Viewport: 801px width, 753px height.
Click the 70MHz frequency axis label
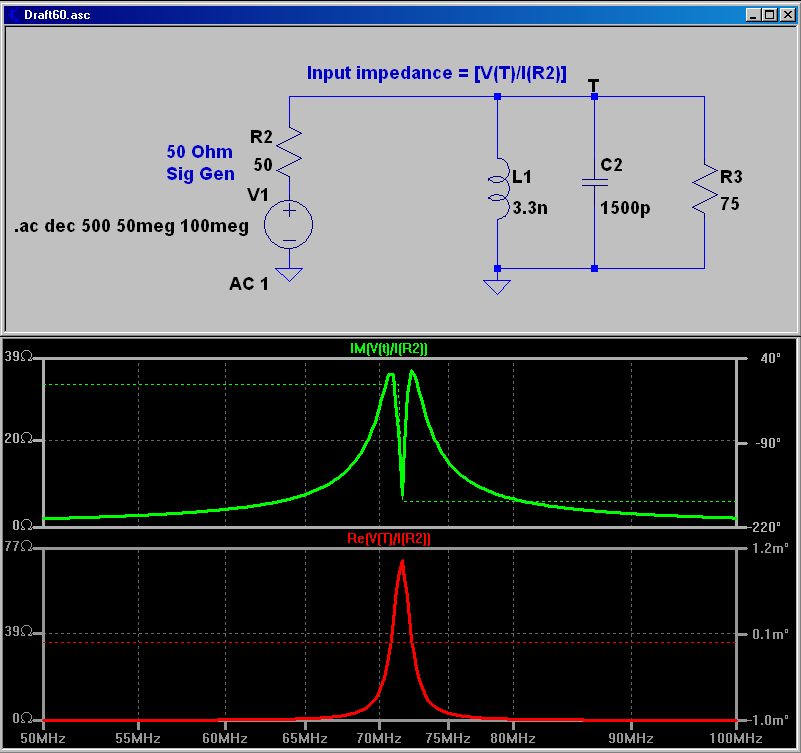[379, 739]
